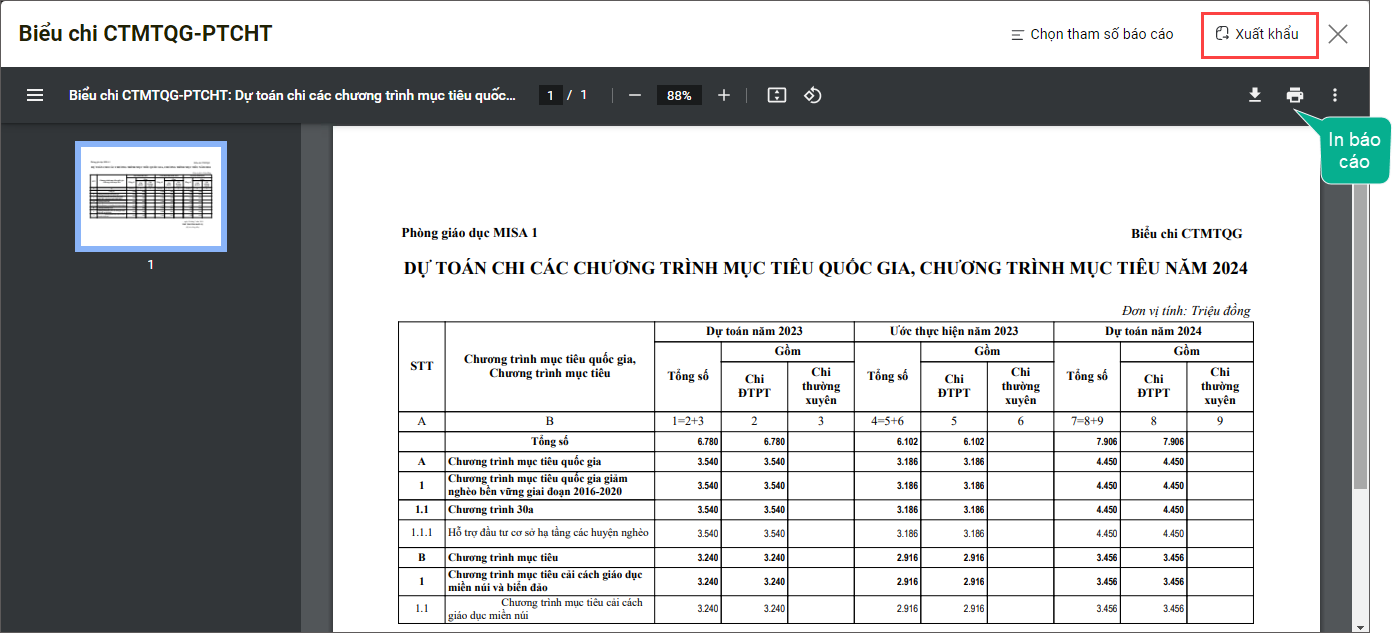Click the green In báo cáo tooltip

(1354, 151)
